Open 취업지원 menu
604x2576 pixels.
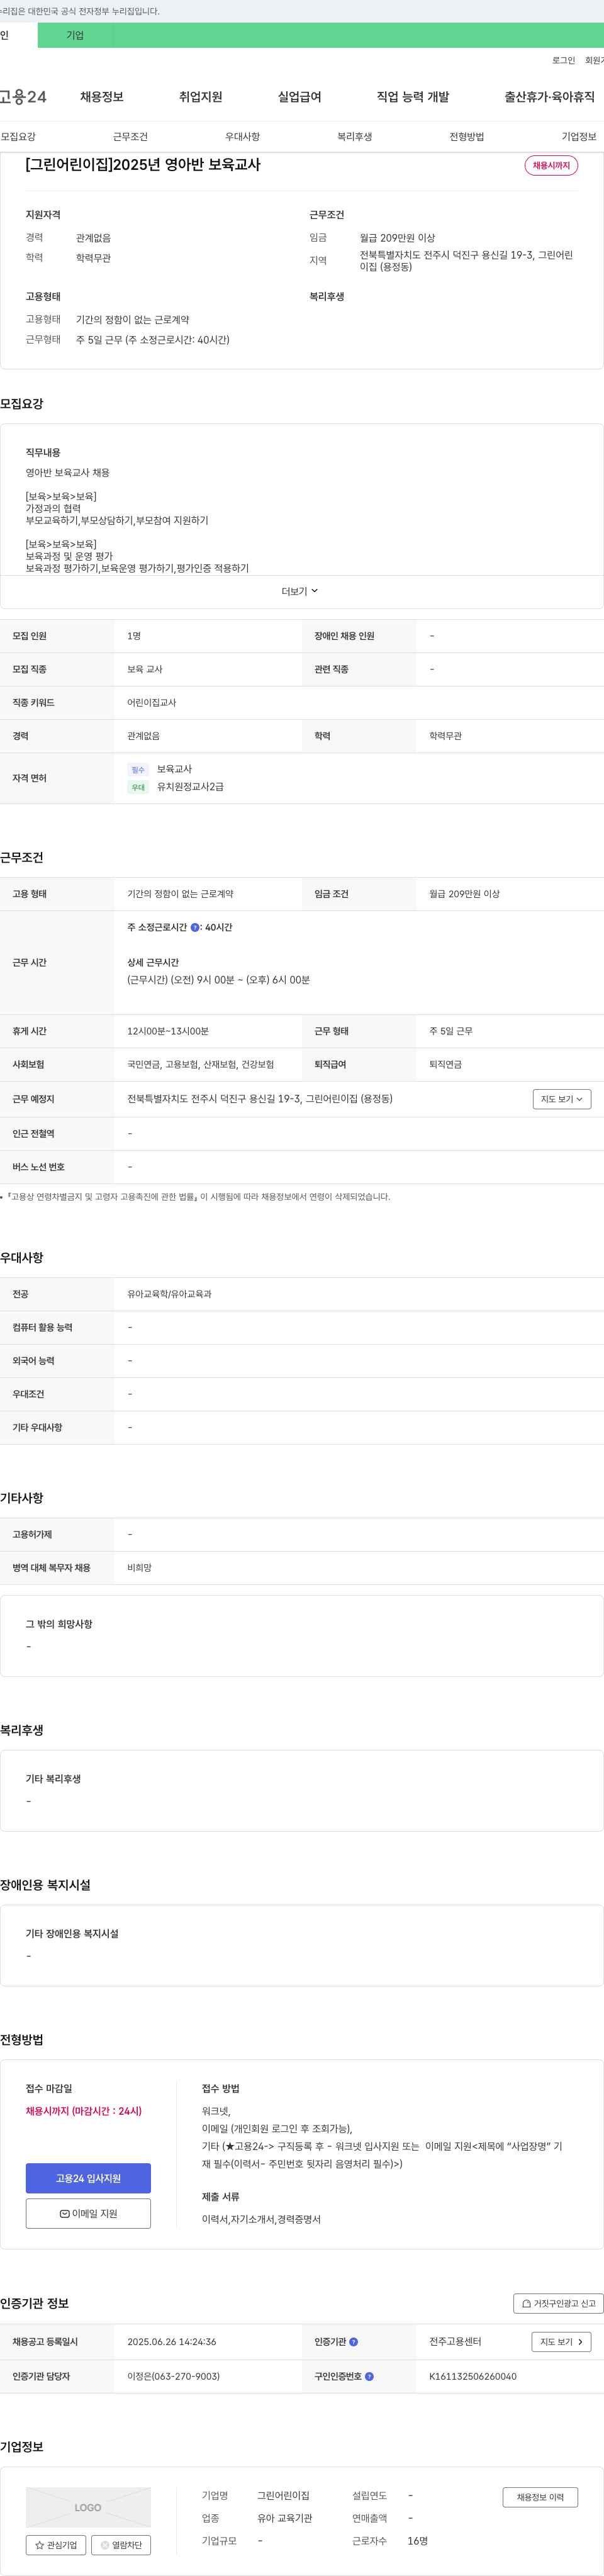click(x=200, y=97)
